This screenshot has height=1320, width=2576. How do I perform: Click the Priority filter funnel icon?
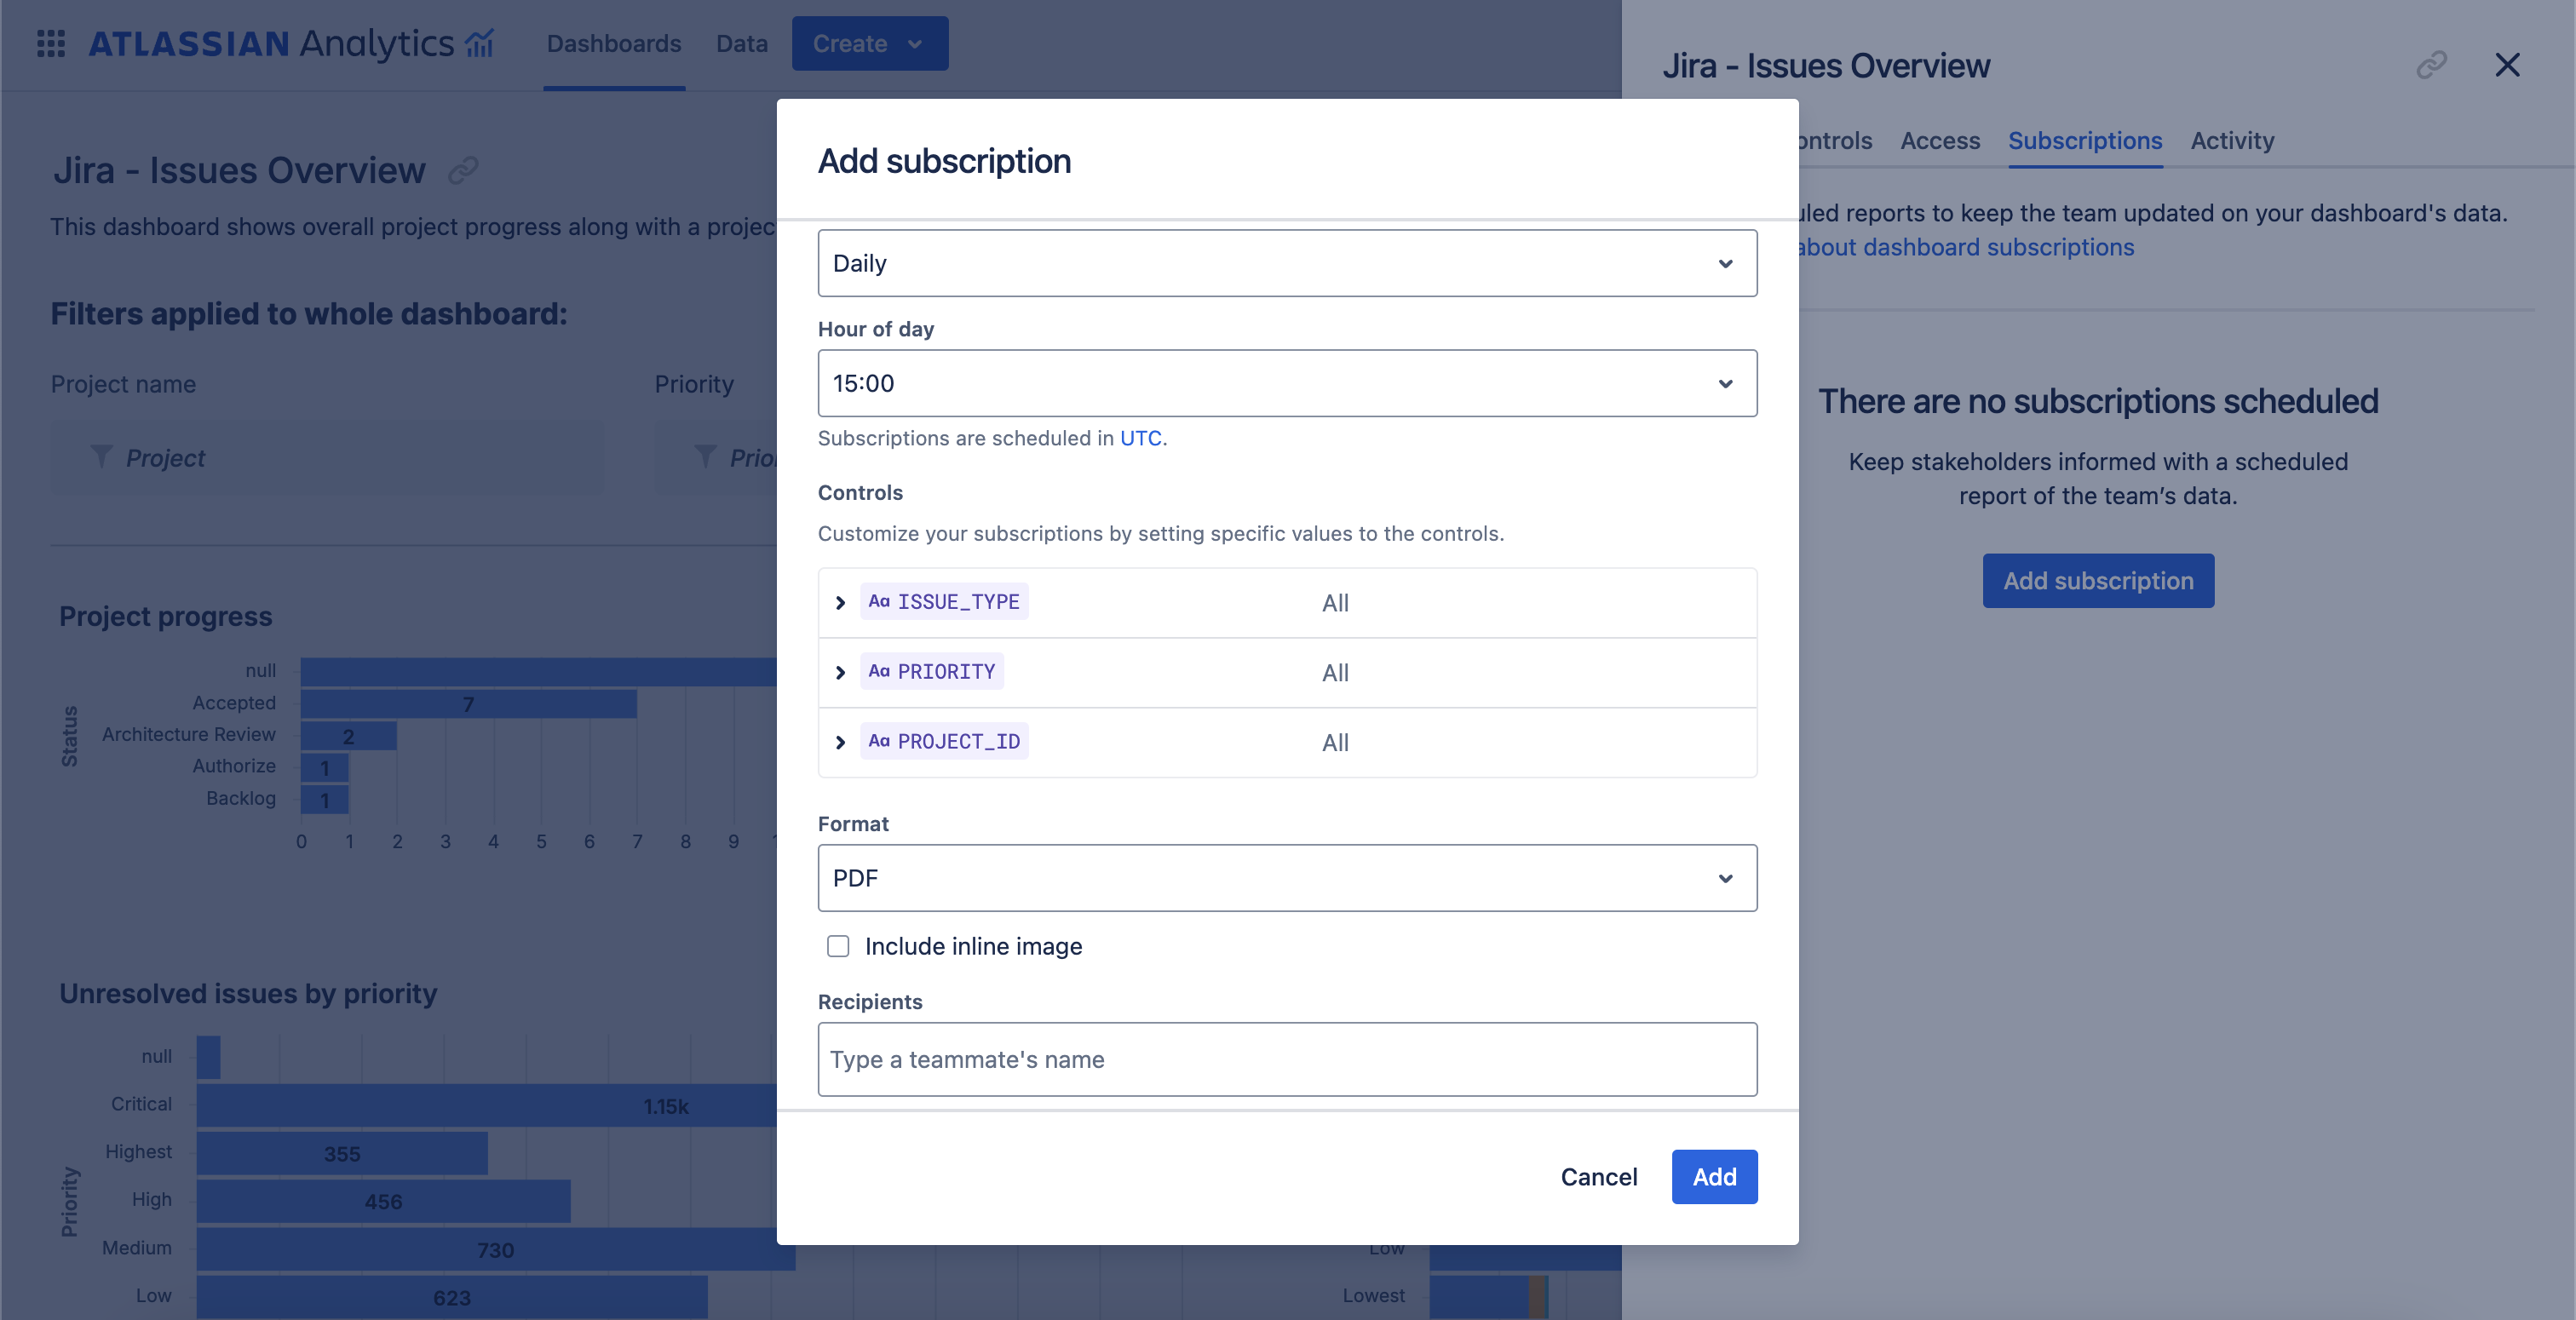point(705,457)
